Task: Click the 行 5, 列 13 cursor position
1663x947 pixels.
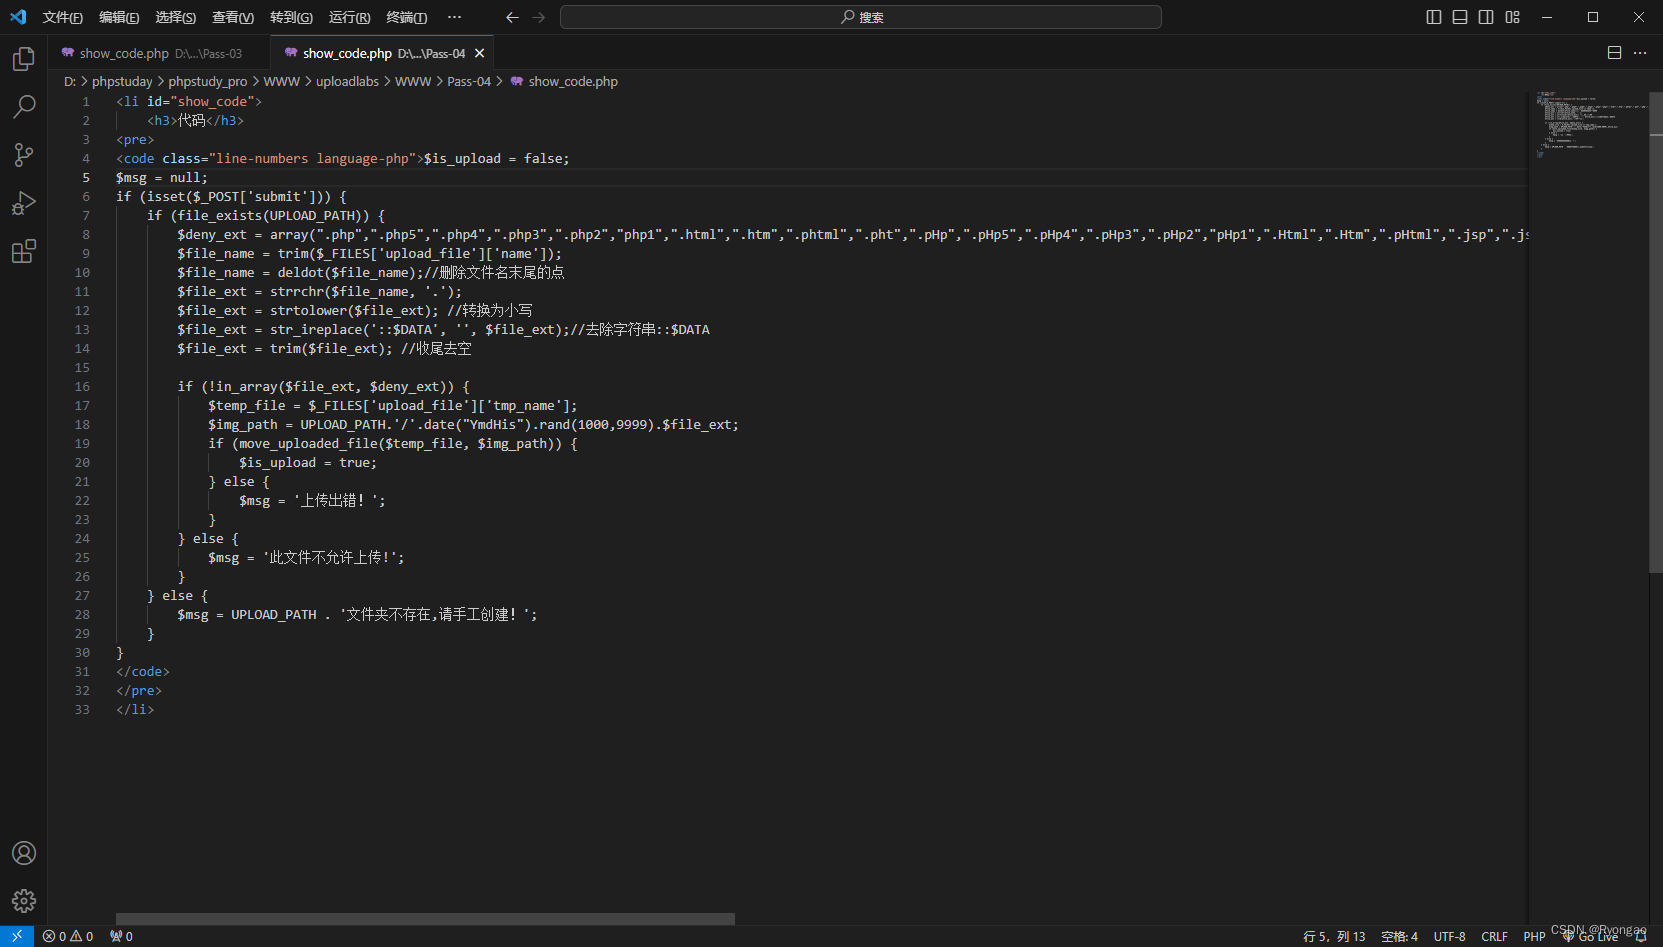Action: [x=1334, y=936]
